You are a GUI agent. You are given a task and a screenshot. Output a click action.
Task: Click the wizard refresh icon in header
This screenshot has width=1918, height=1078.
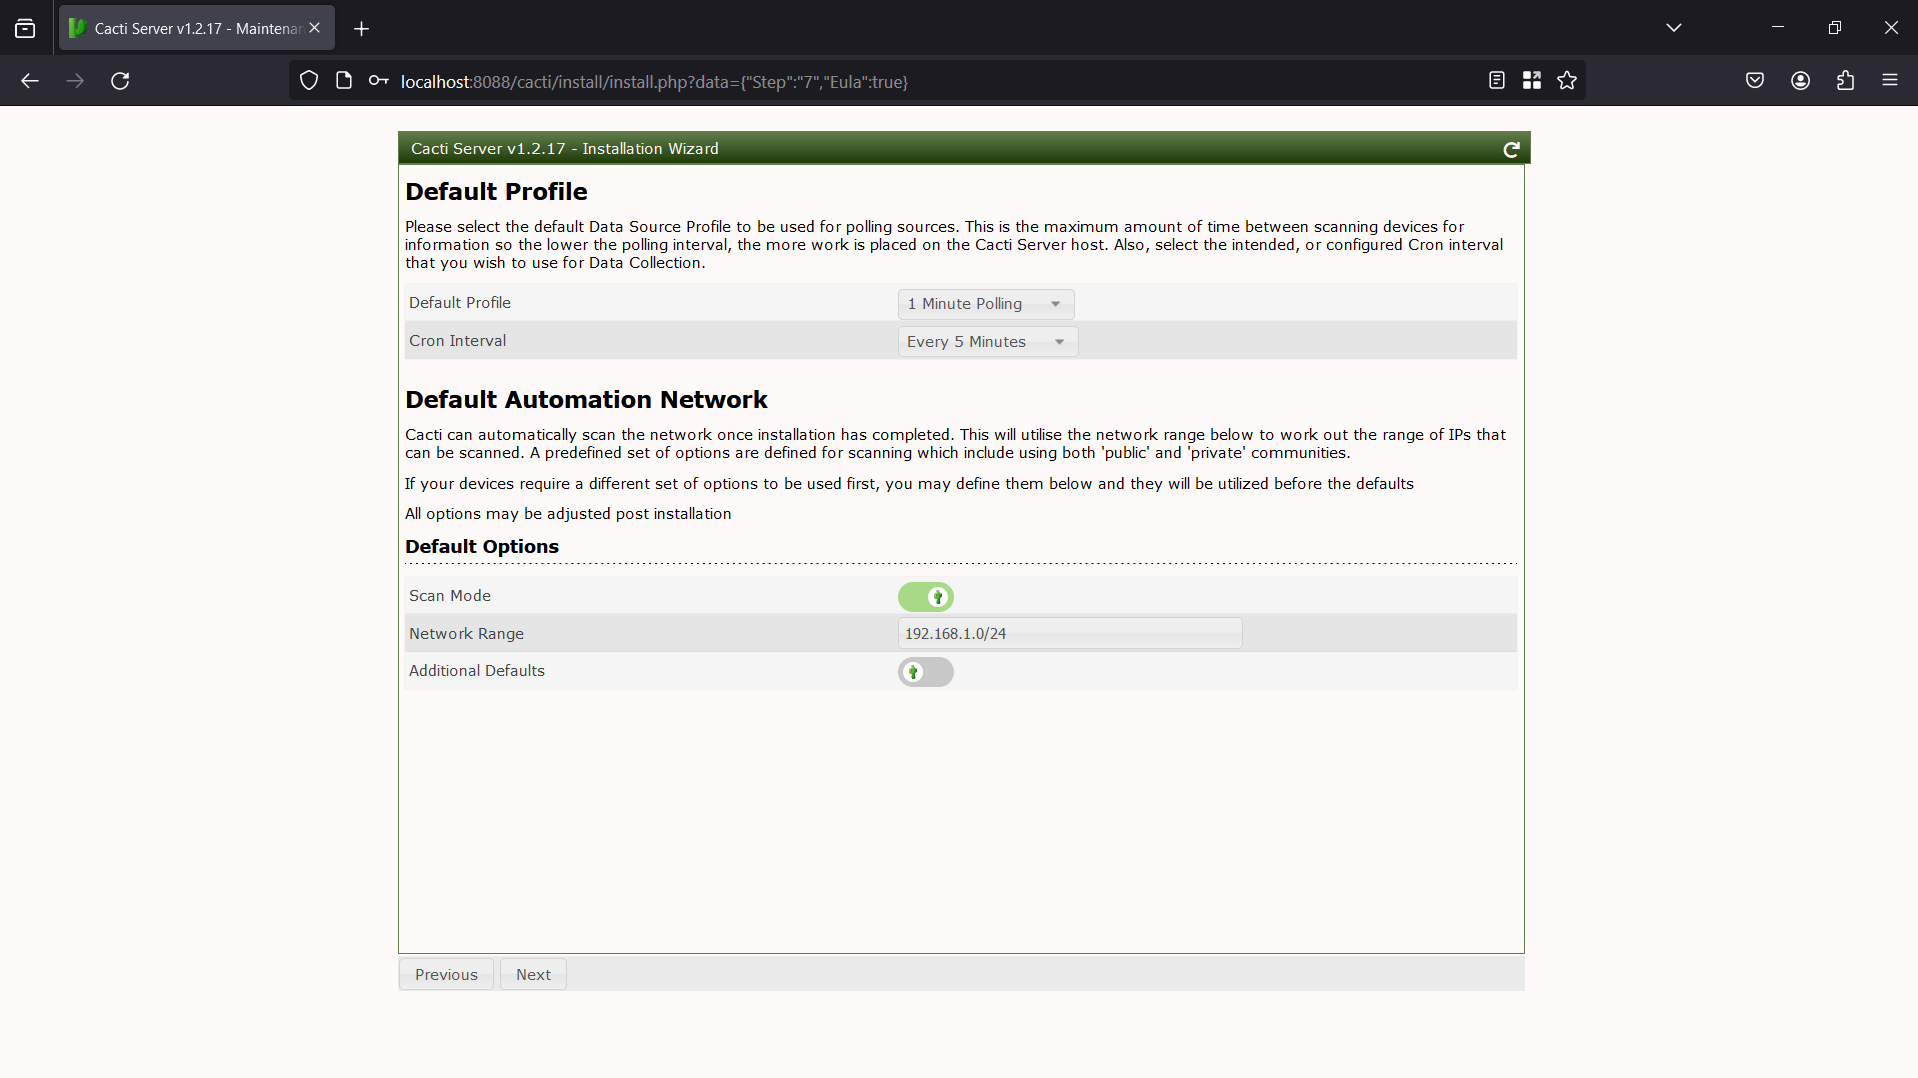(x=1511, y=149)
